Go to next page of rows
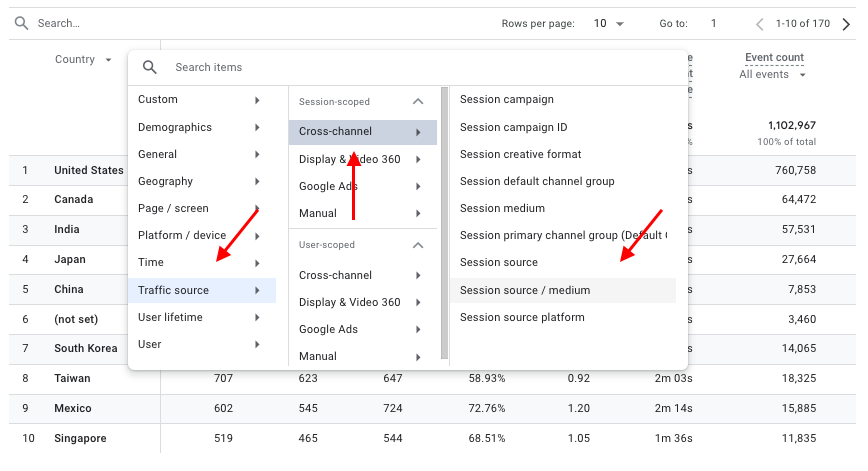The width and height of the screenshot is (868, 471). 847,23
